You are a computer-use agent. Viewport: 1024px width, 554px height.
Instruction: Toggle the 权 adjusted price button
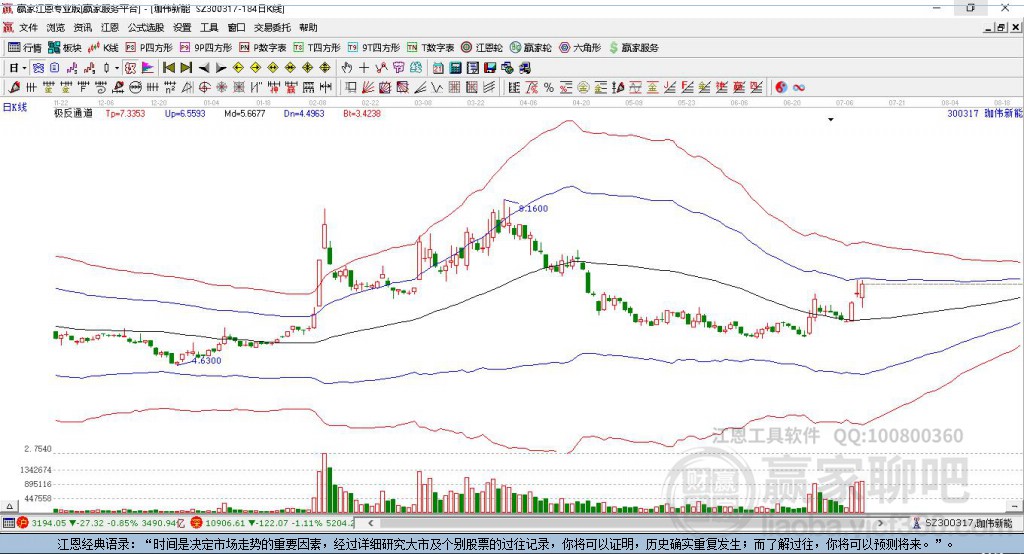pyautogui.click(x=131, y=67)
